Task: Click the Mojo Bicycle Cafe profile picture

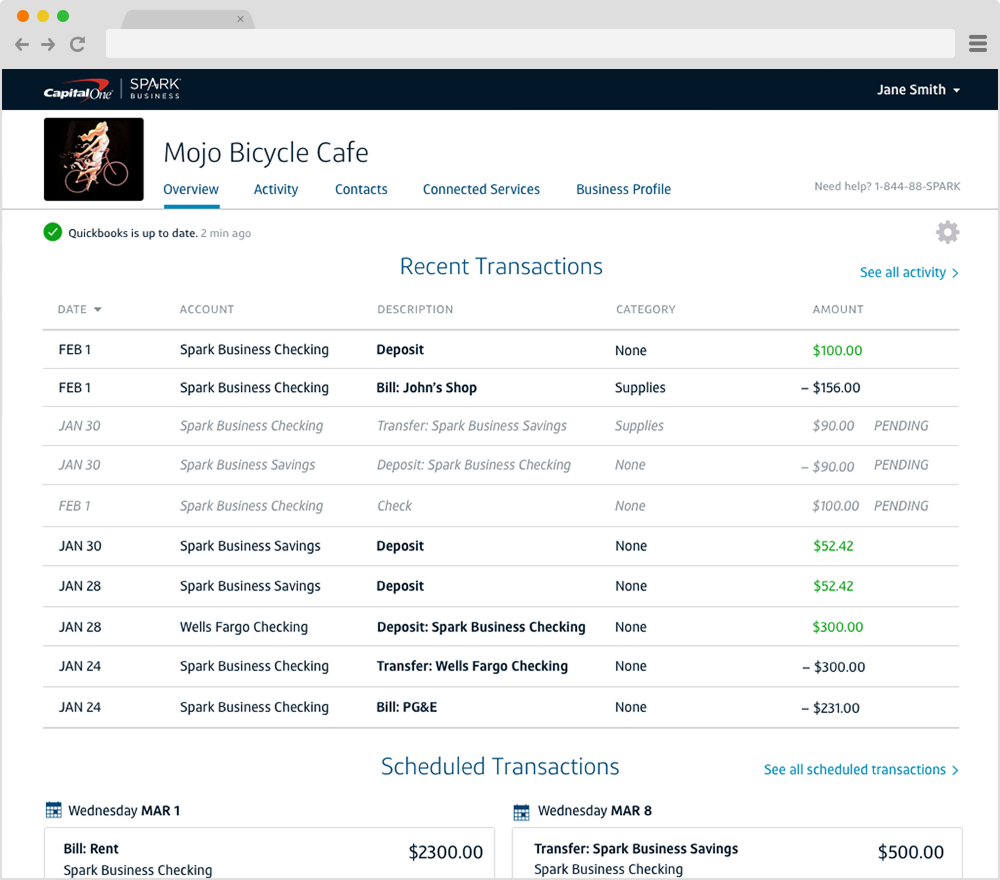Action: click(x=94, y=159)
